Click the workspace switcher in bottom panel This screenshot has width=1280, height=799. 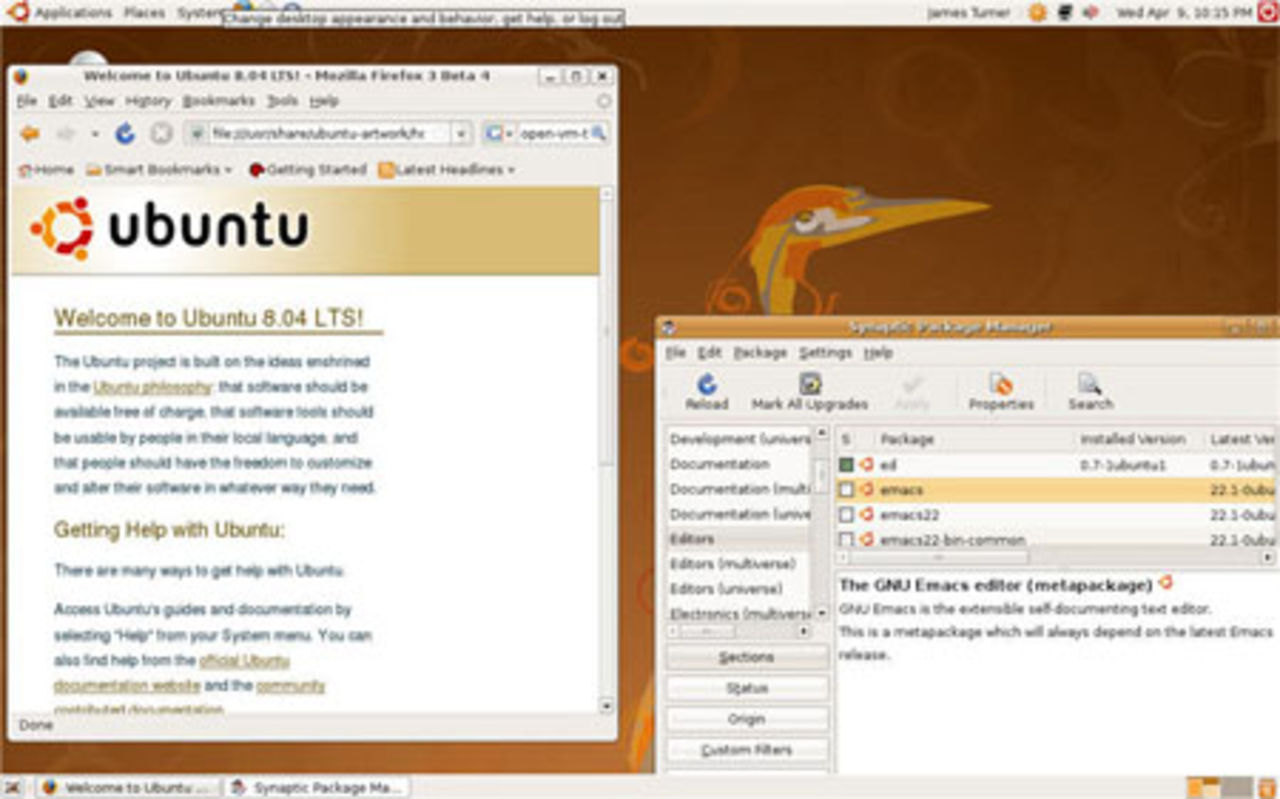[1219, 787]
